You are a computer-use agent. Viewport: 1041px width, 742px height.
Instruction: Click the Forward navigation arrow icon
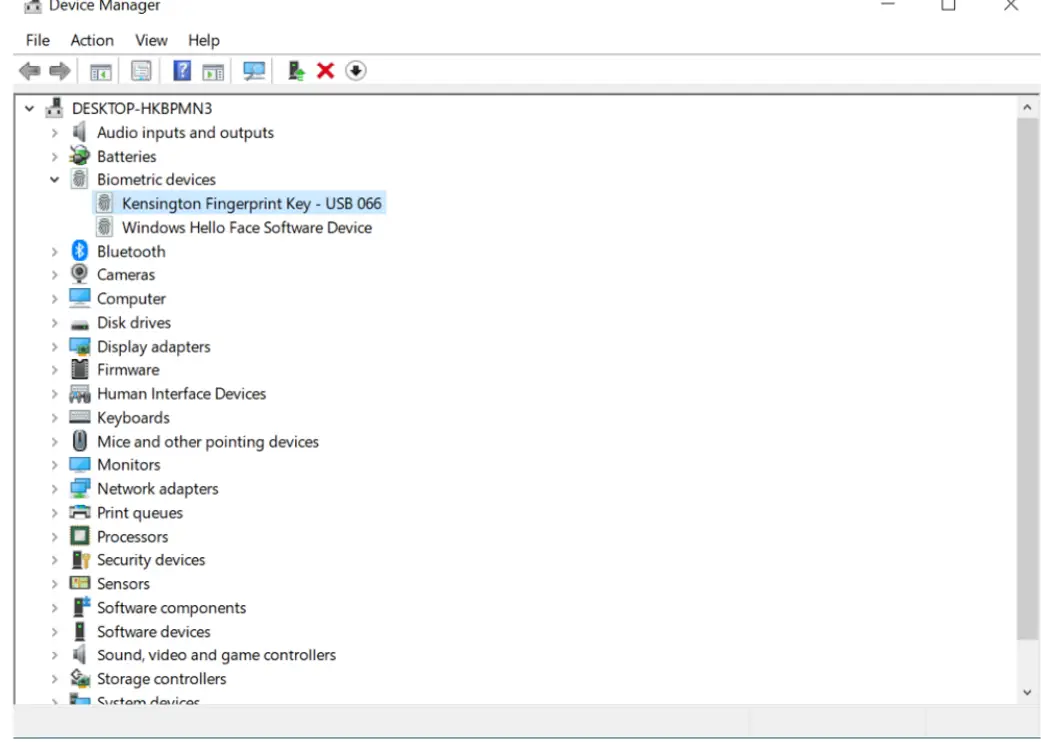58,70
